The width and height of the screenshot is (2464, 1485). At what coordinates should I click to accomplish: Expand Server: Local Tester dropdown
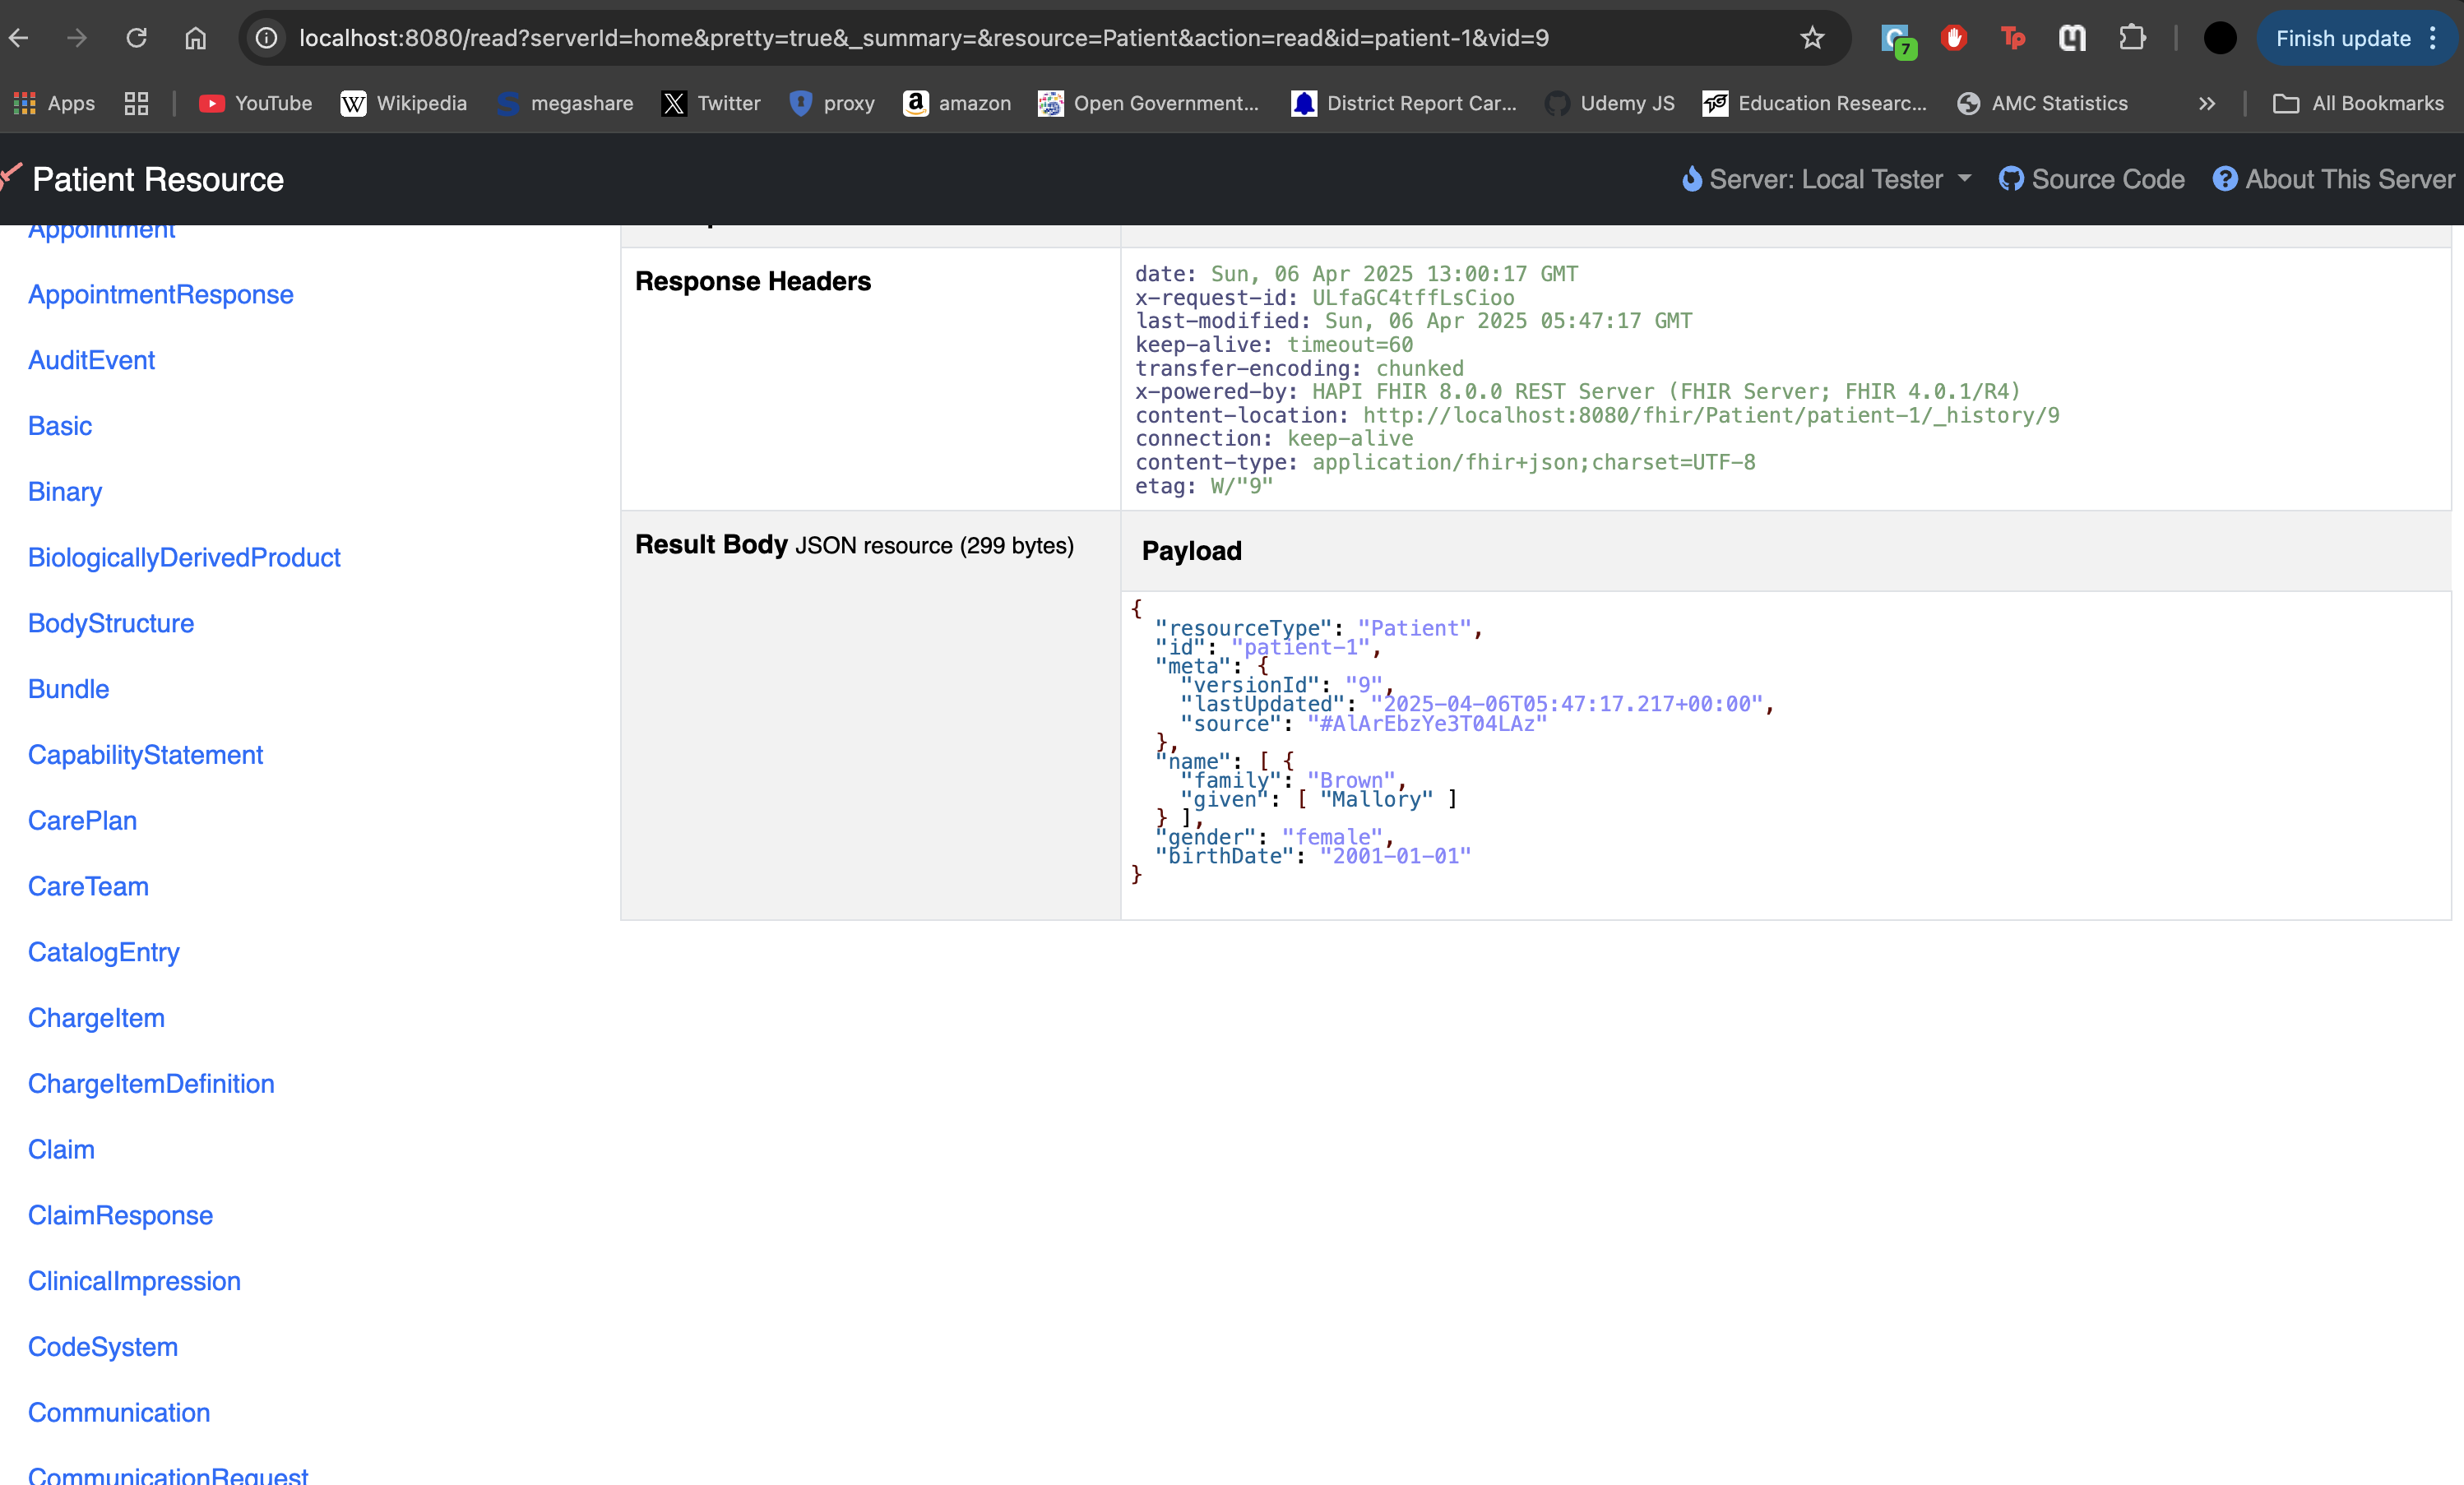1827,179
